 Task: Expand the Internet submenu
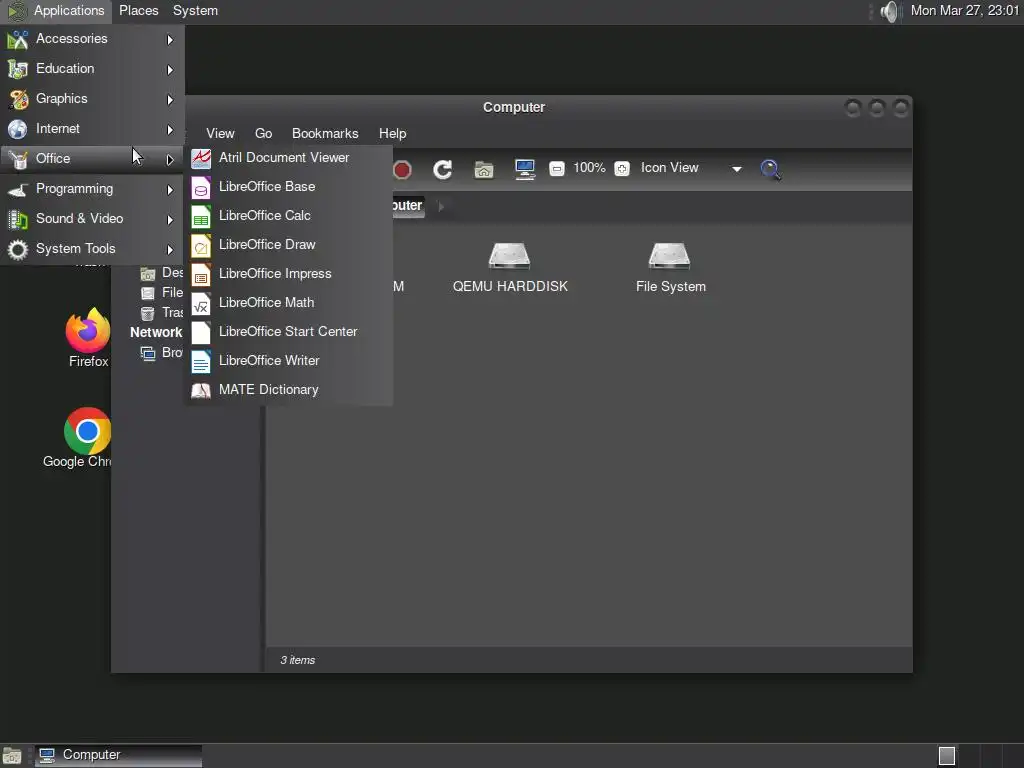coord(92,129)
